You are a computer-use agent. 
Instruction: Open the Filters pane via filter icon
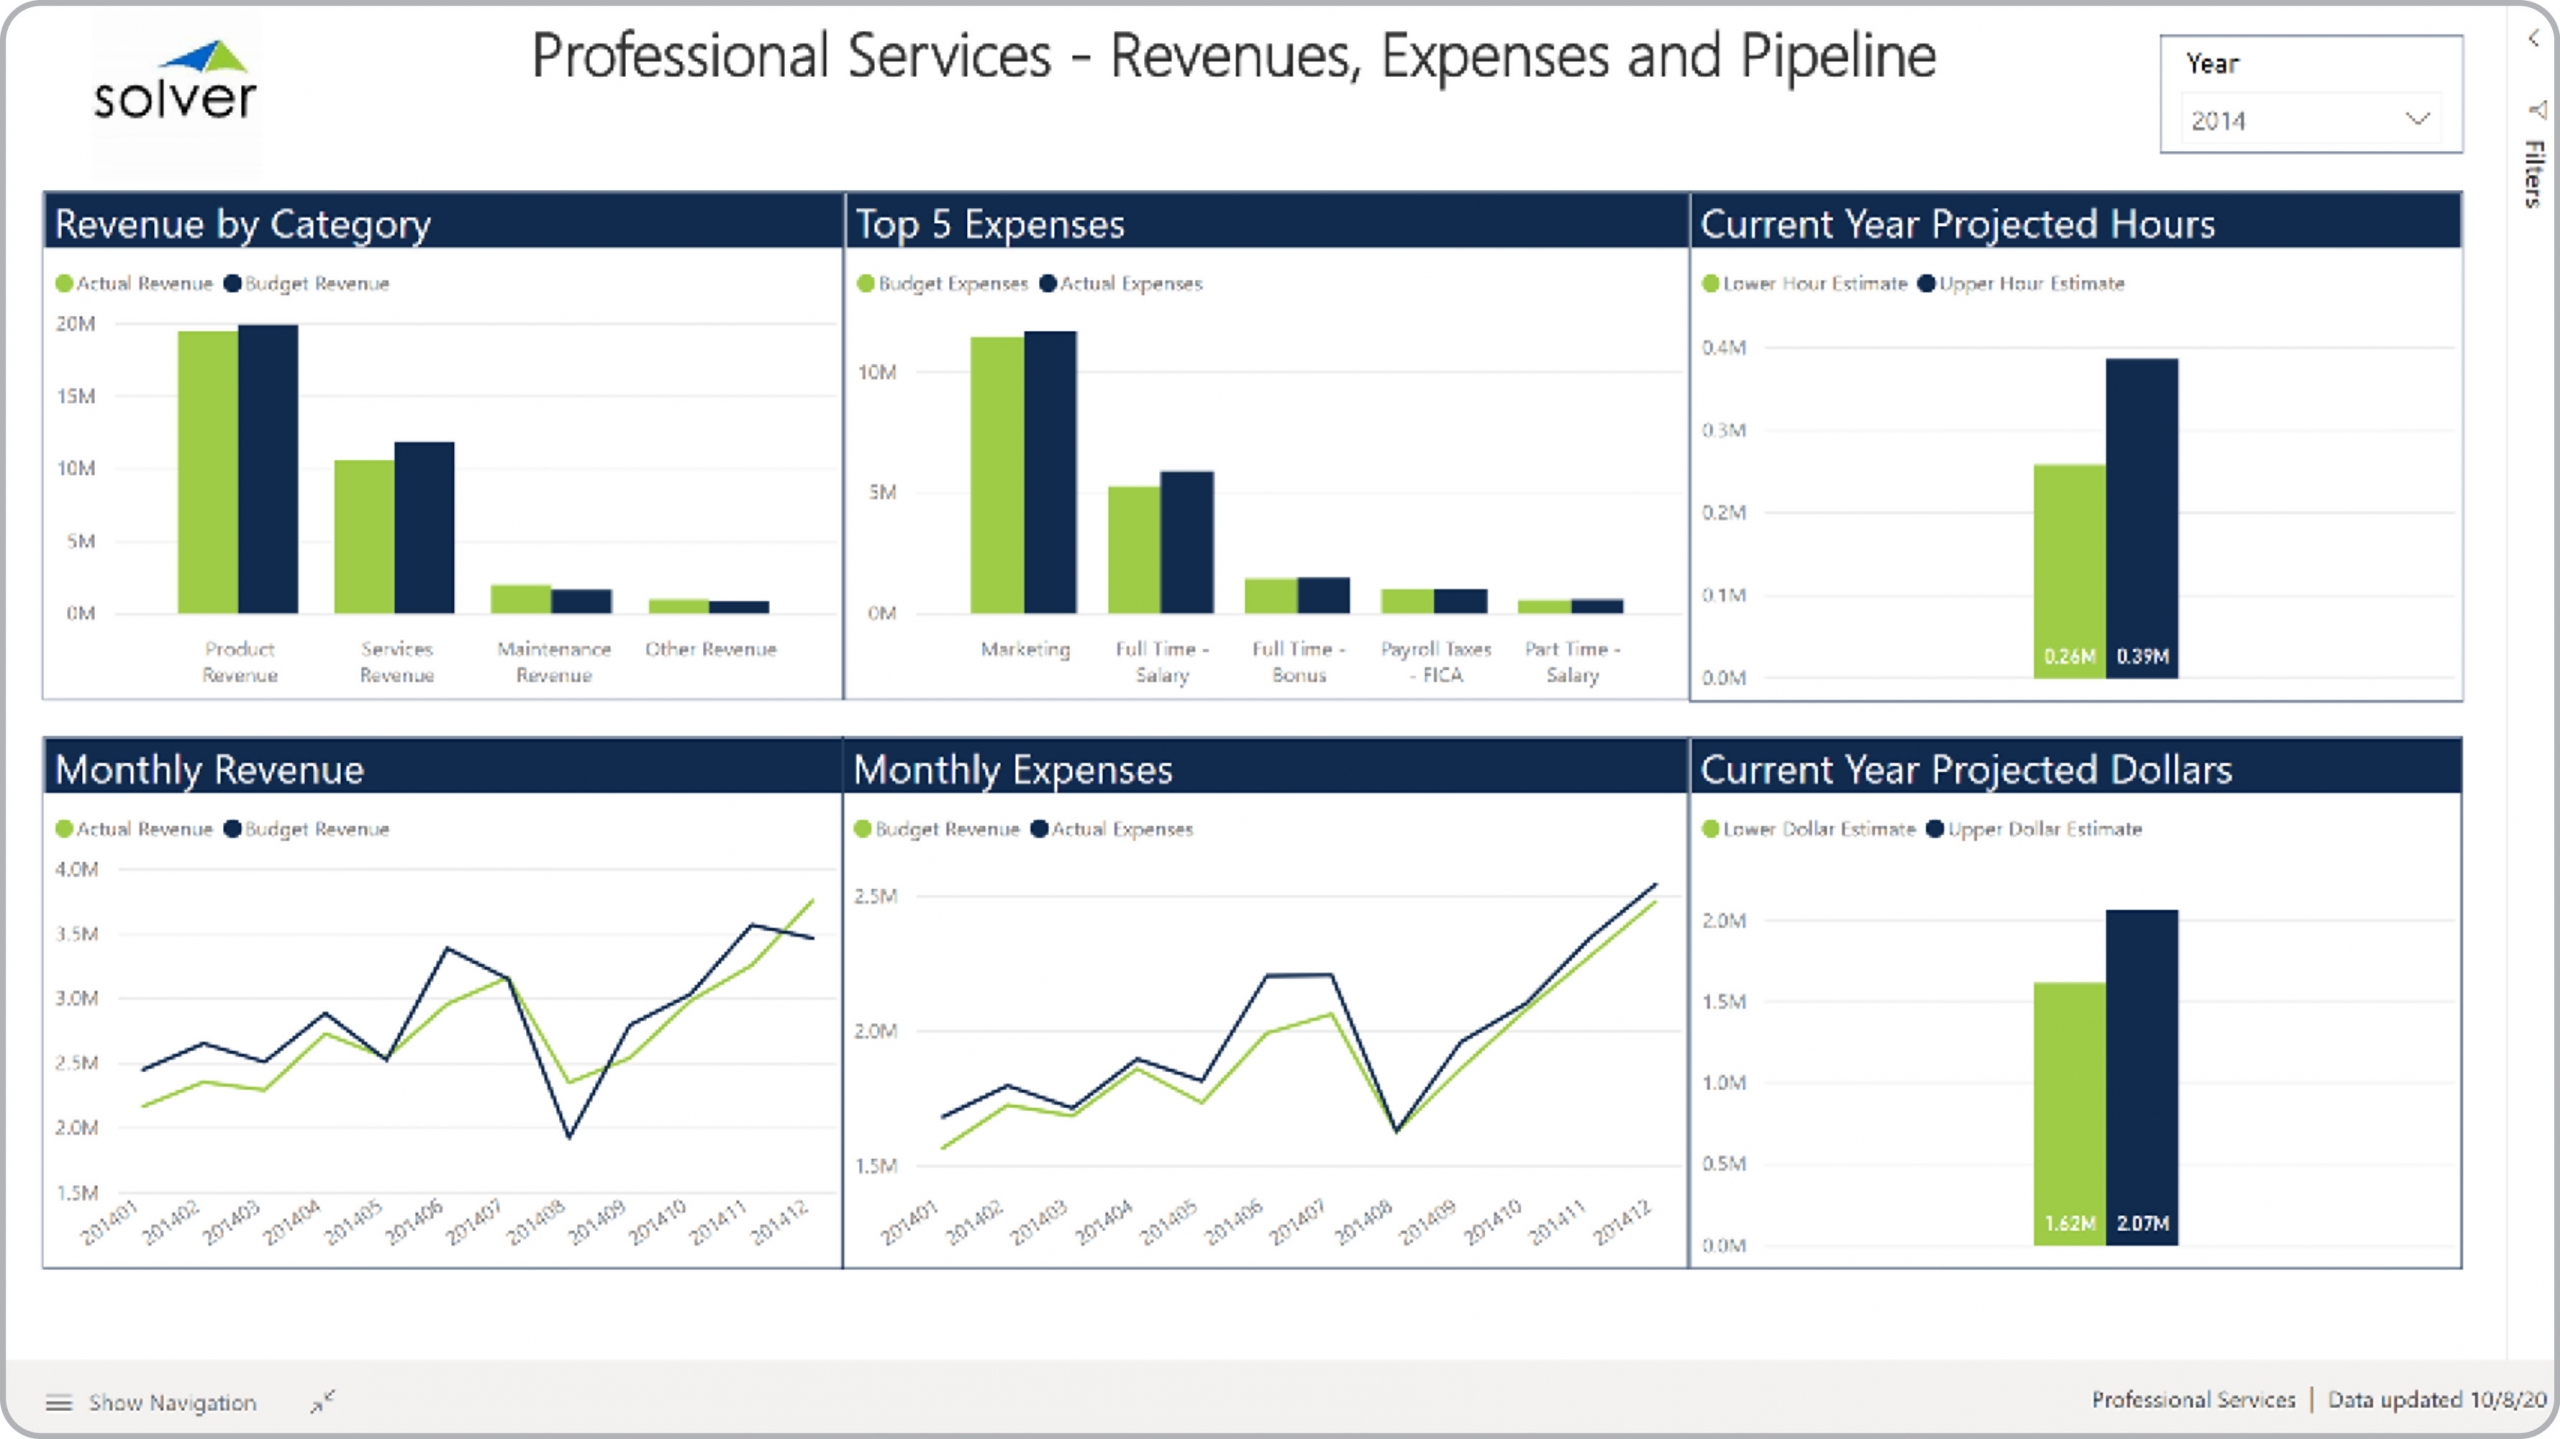(2537, 110)
